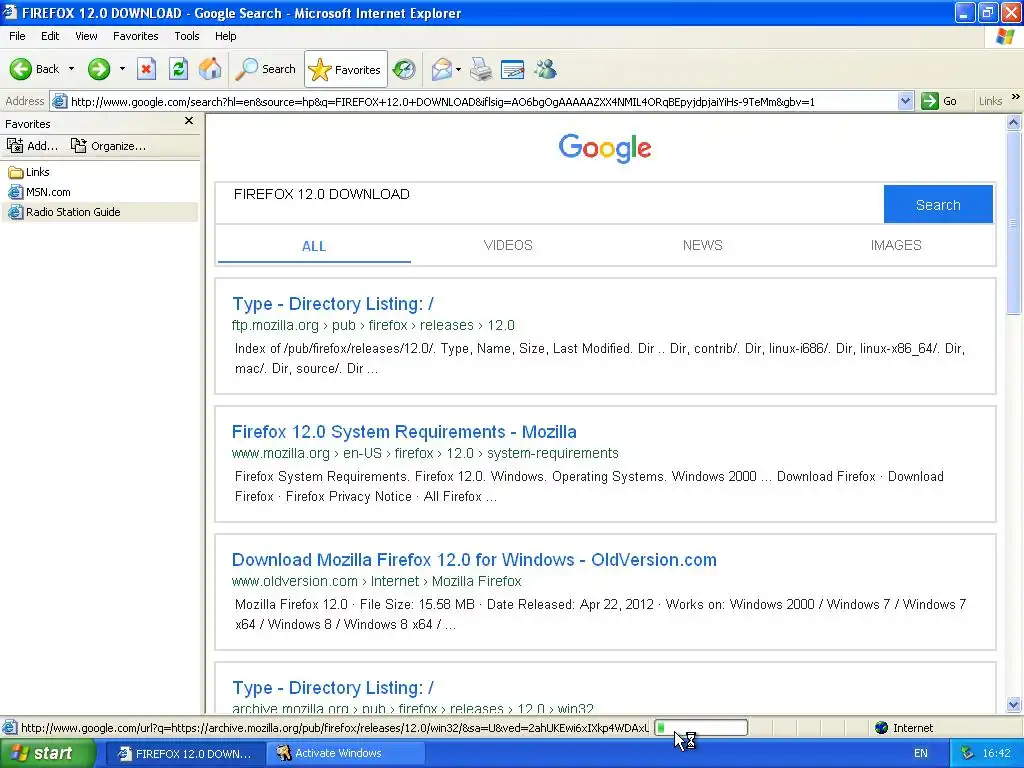Switch to the NEWS tab

click(x=703, y=246)
